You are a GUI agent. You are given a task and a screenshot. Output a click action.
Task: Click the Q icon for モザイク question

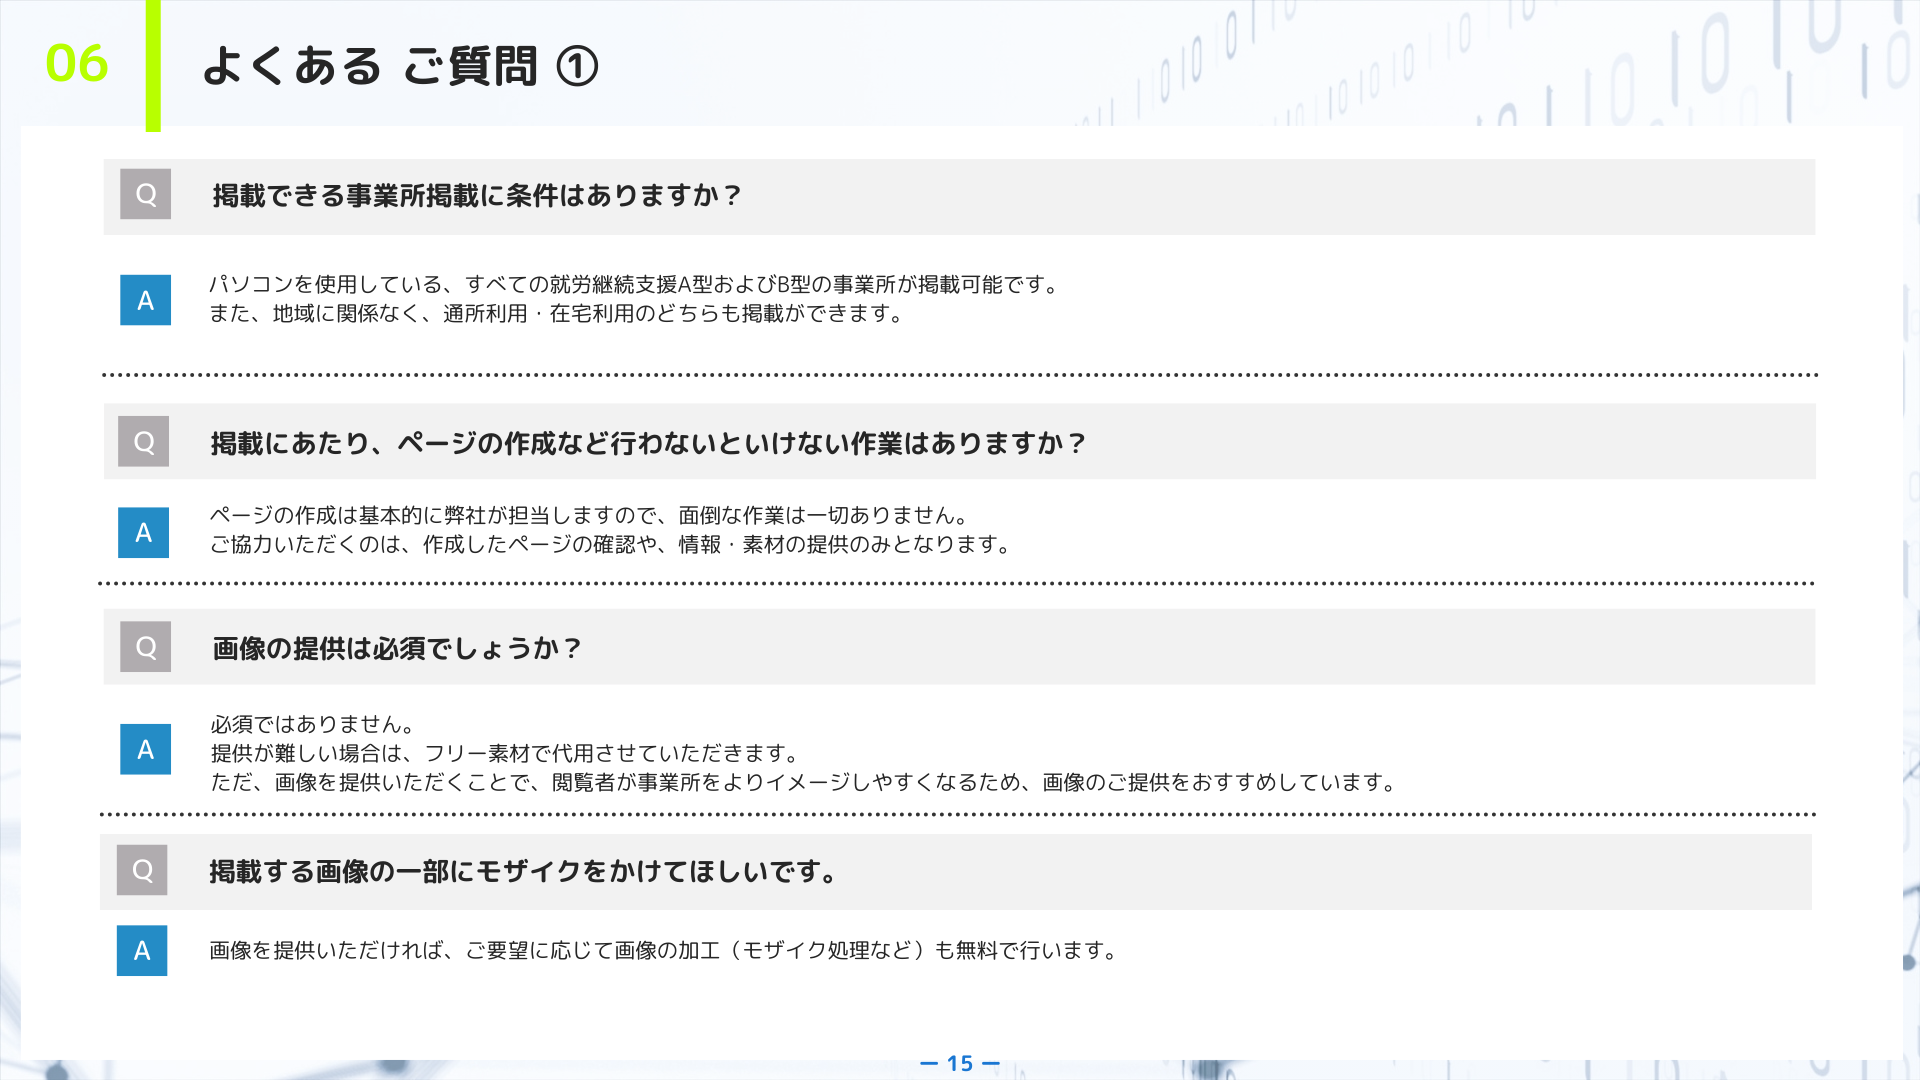point(142,870)
